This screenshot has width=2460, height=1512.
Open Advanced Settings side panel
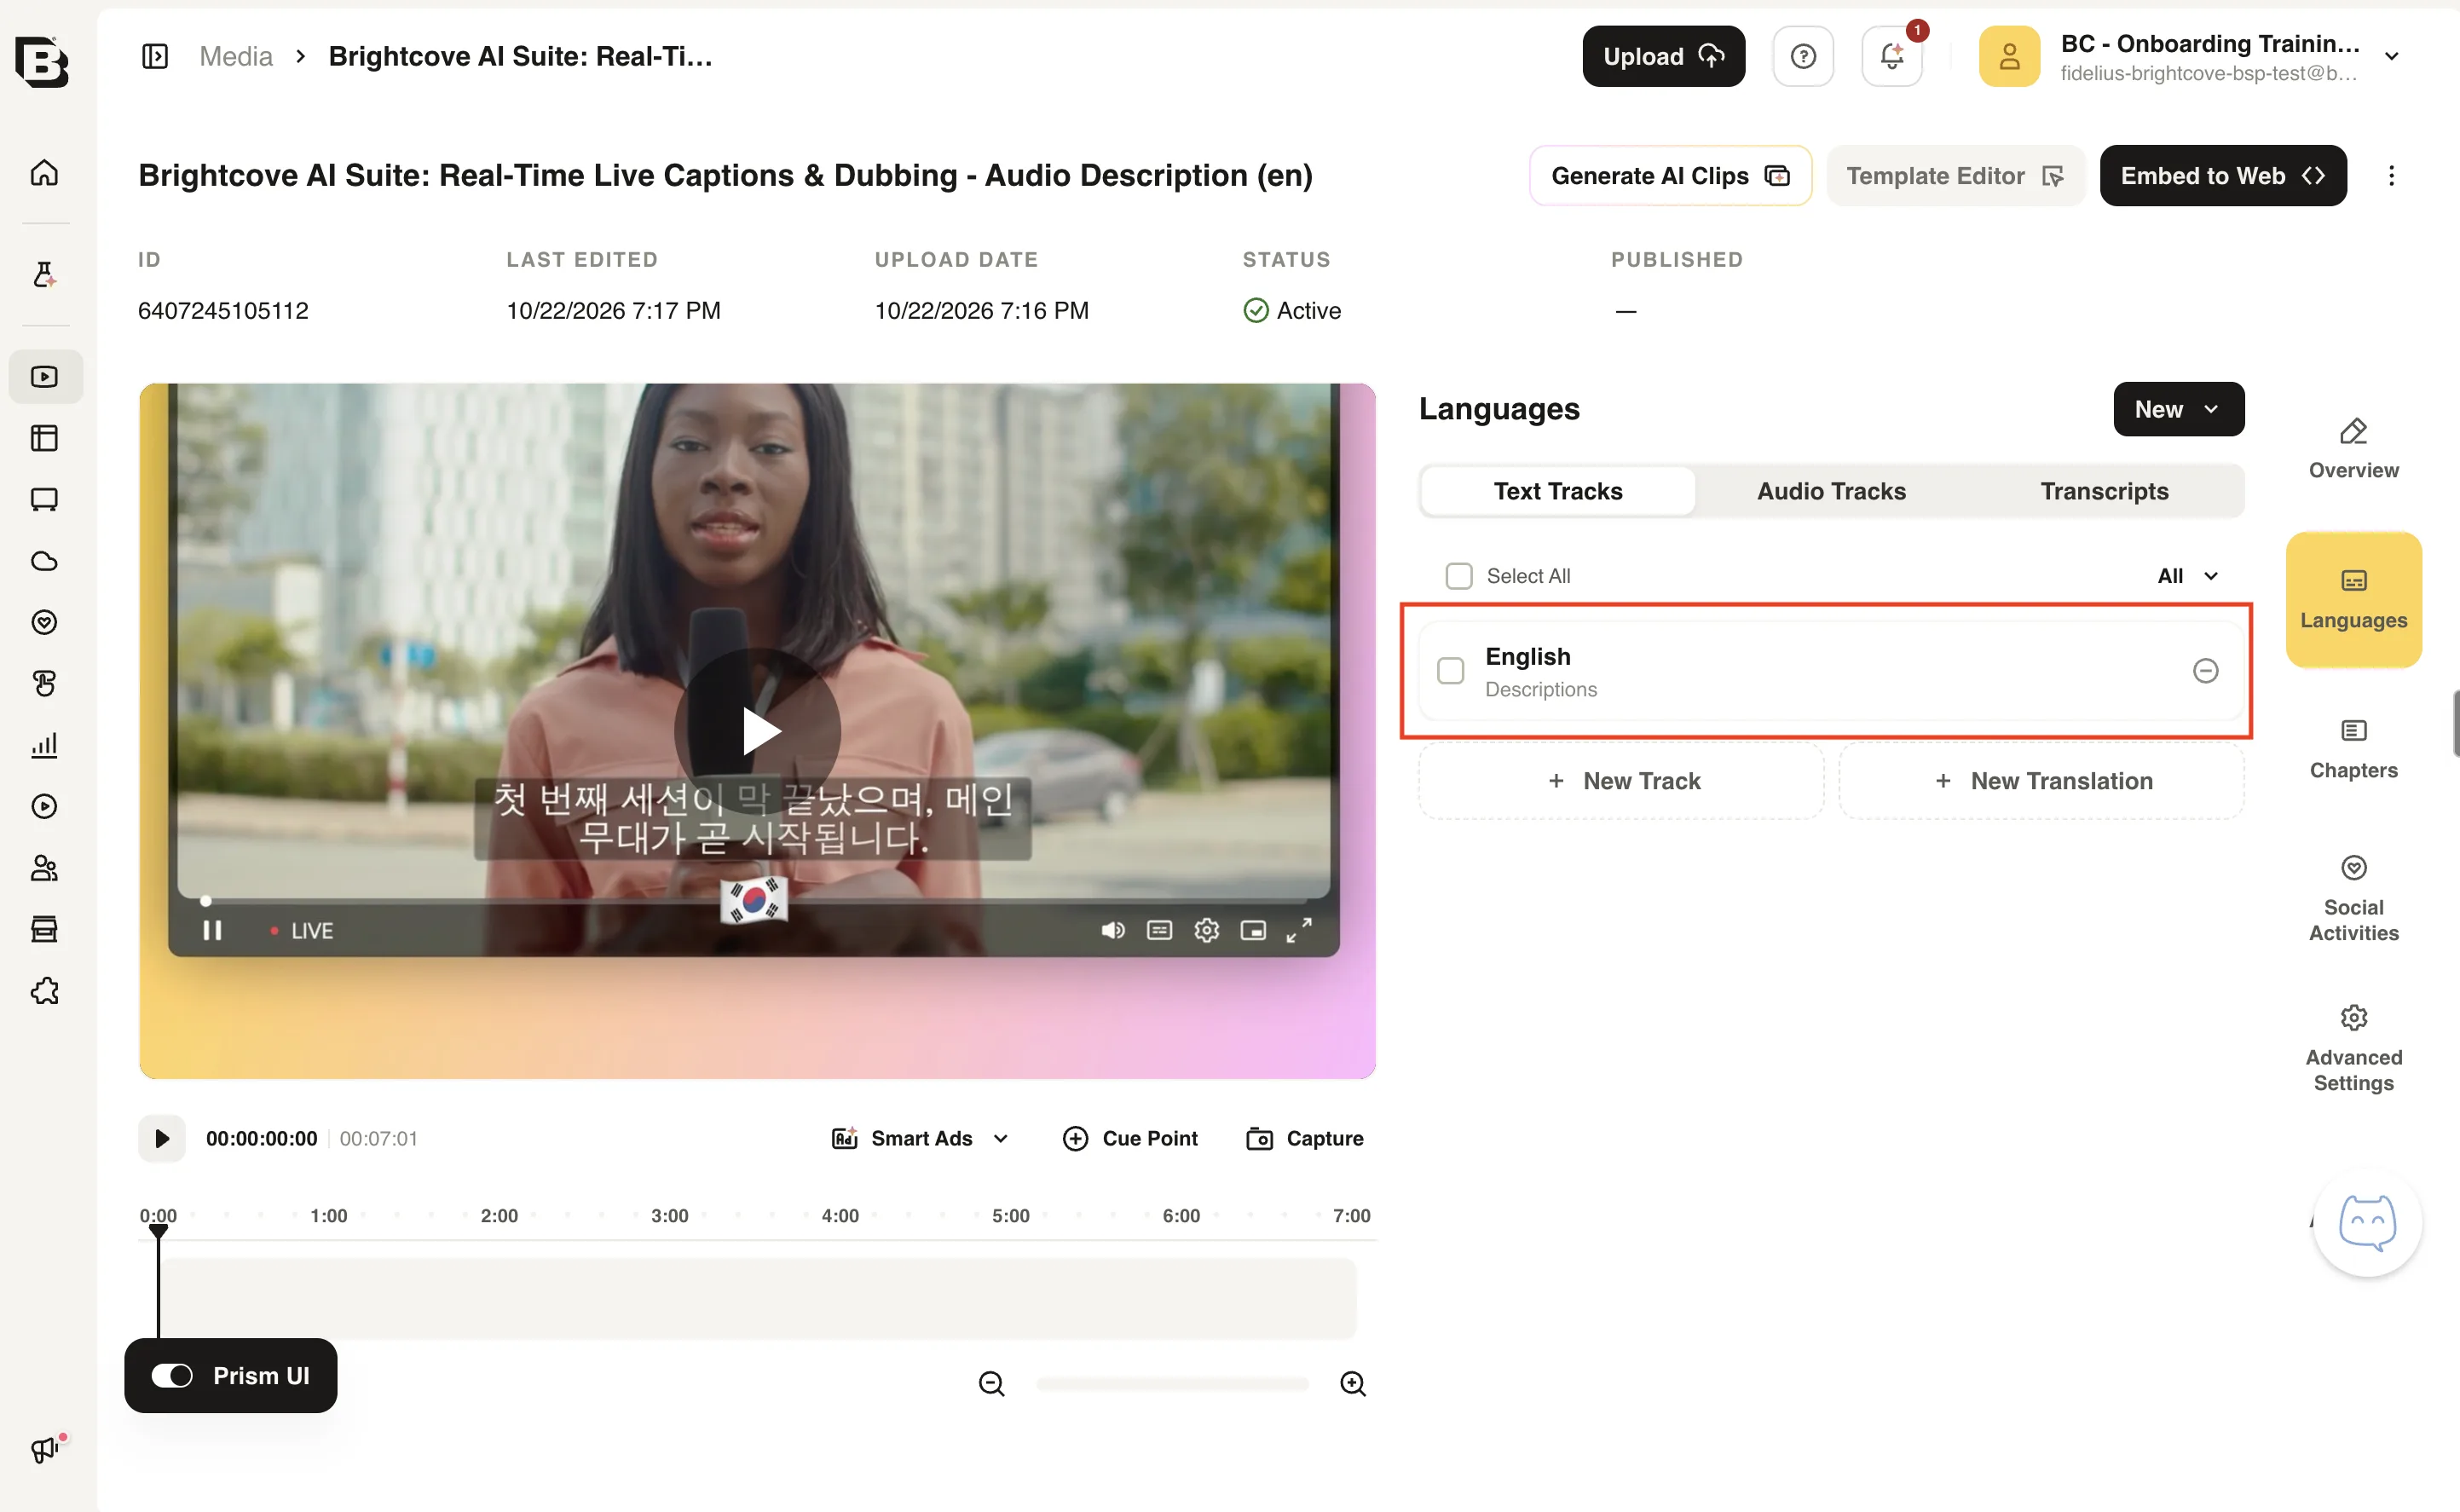click(x=2353, y=1048)
